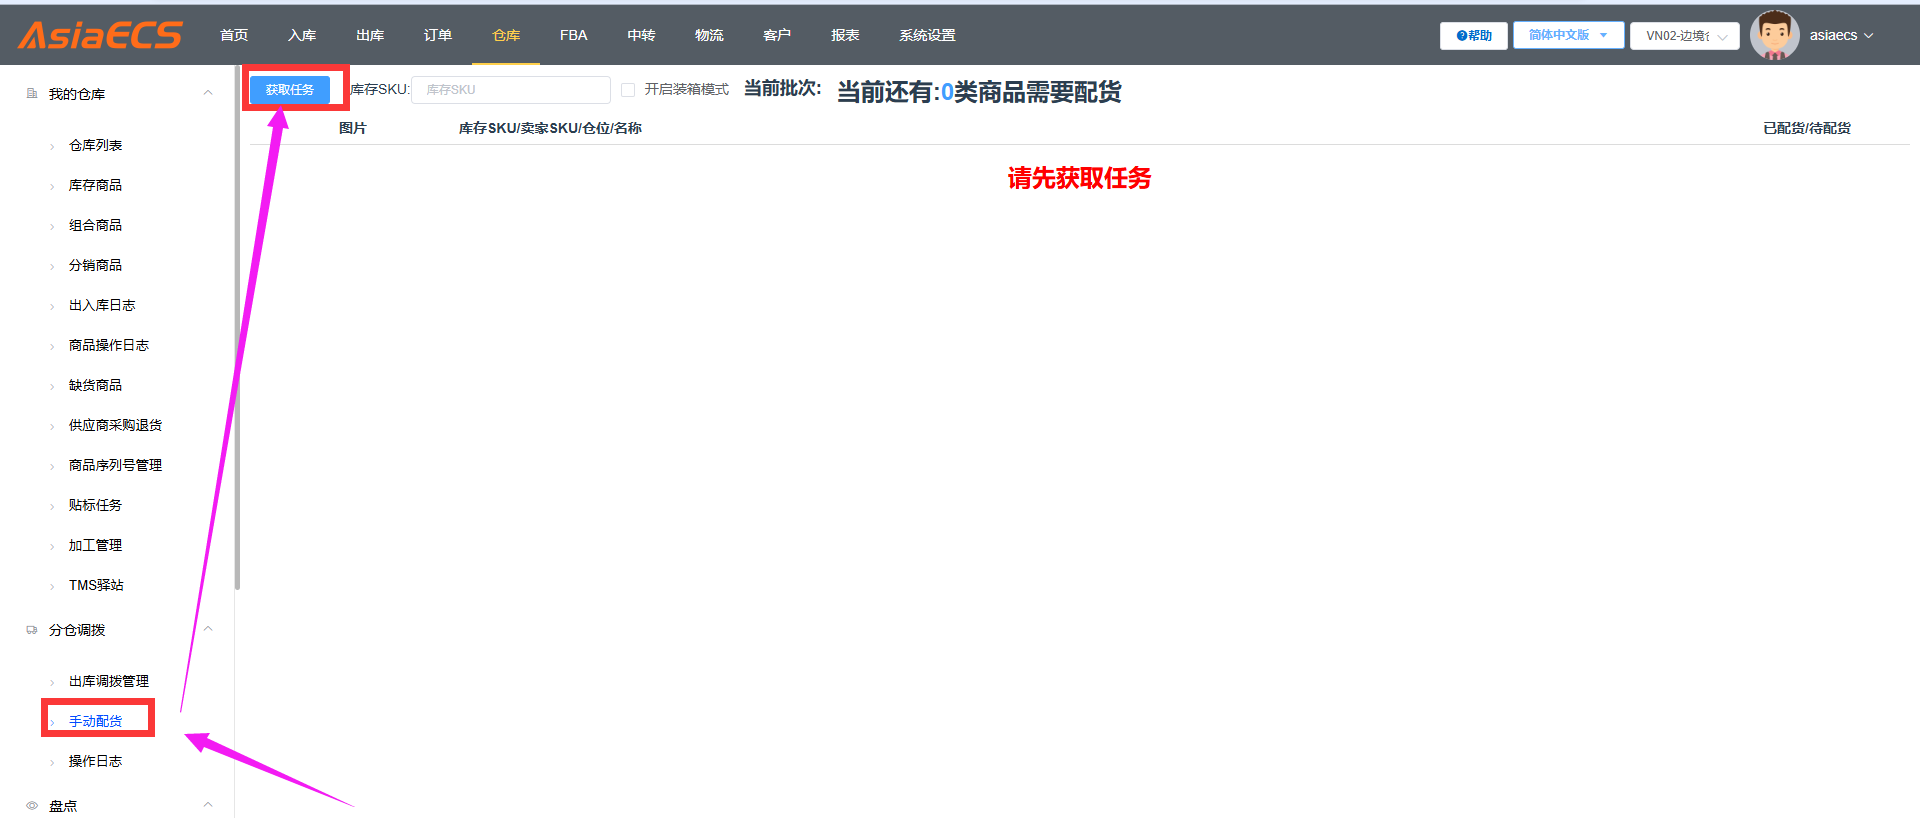
Task: Collapse the 盘点 section chevron
Action: point(208,805)
